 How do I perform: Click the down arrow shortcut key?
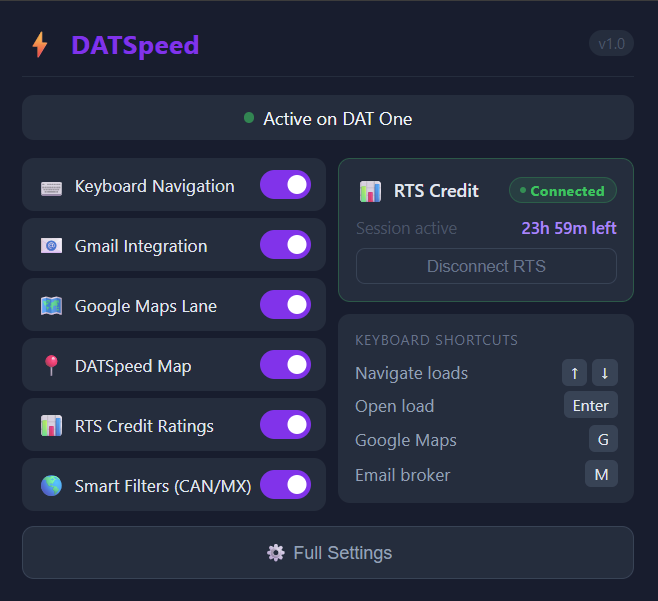(605, 373)
